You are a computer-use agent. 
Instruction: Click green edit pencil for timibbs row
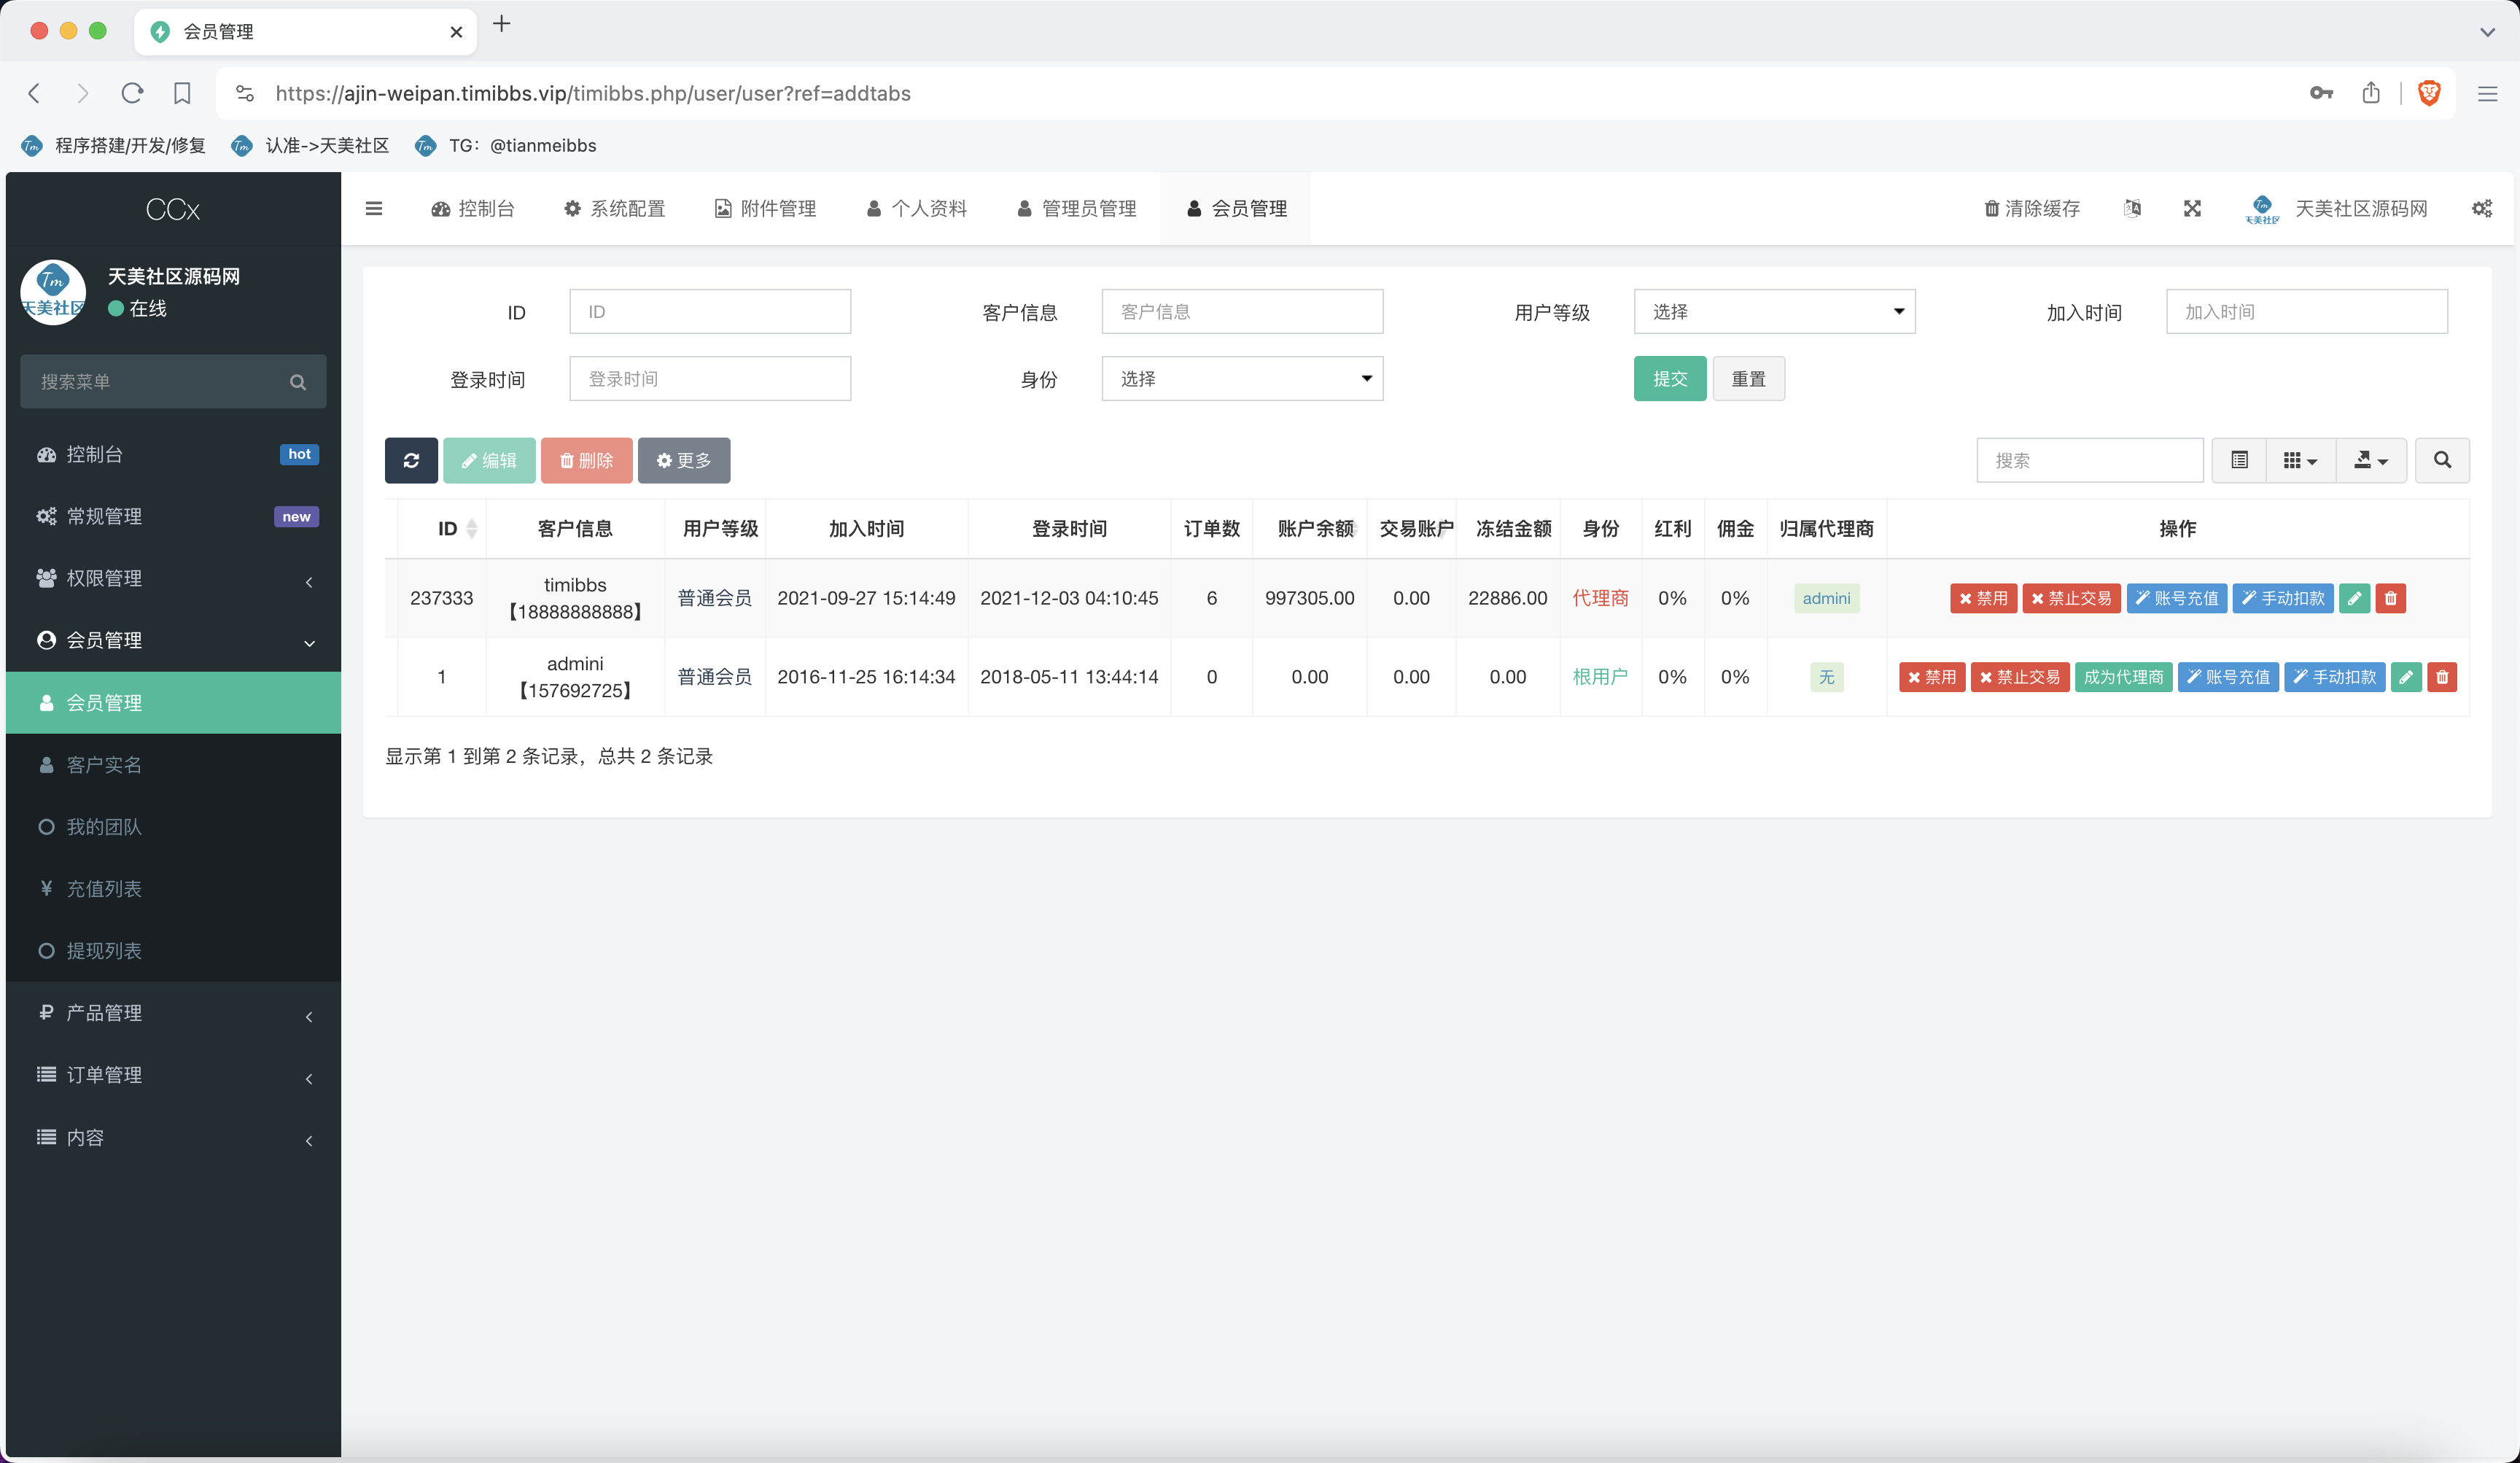click(2355, 598)
